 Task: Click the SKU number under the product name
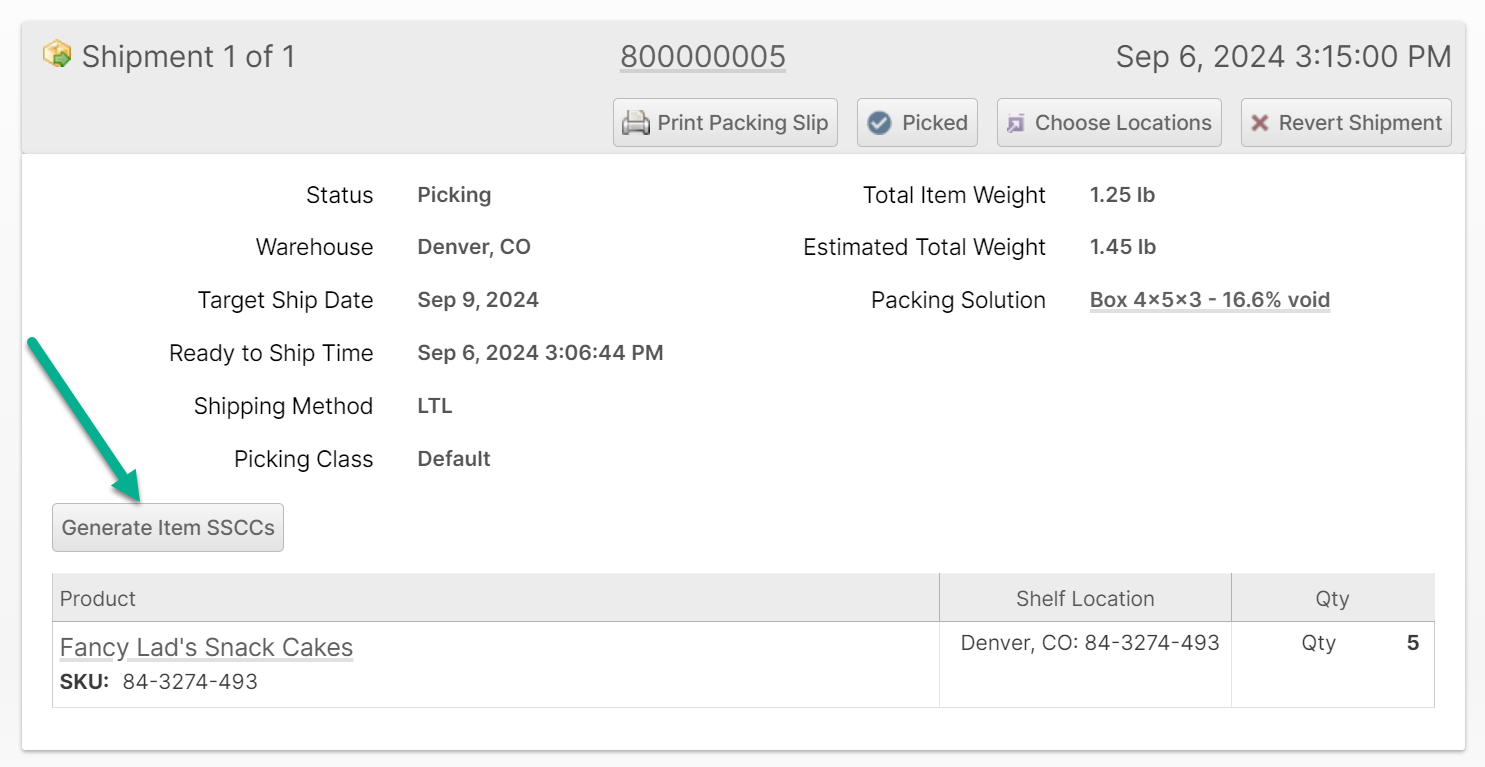point(190,682)
